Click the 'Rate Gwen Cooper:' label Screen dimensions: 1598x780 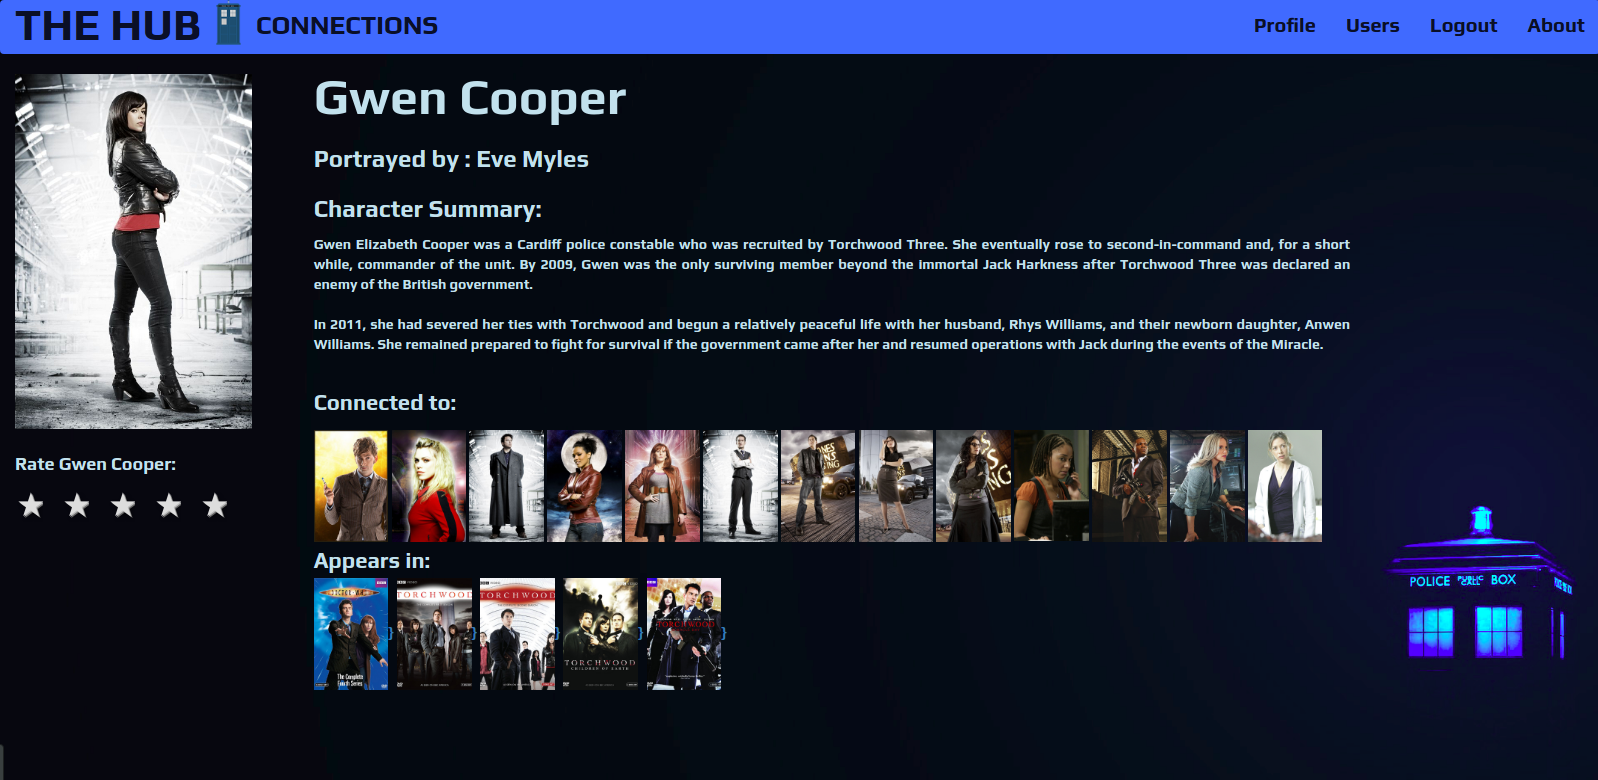coord(95,464)
